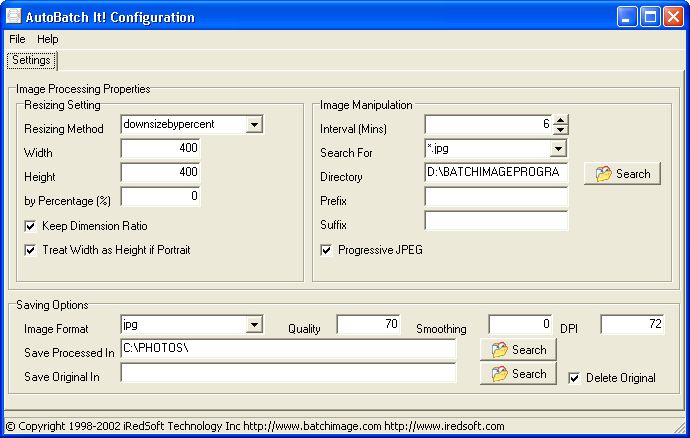Toggle Progressive JPEG checkbox
Viewport: 690px width, 438px height.
[x=326, y=250]
